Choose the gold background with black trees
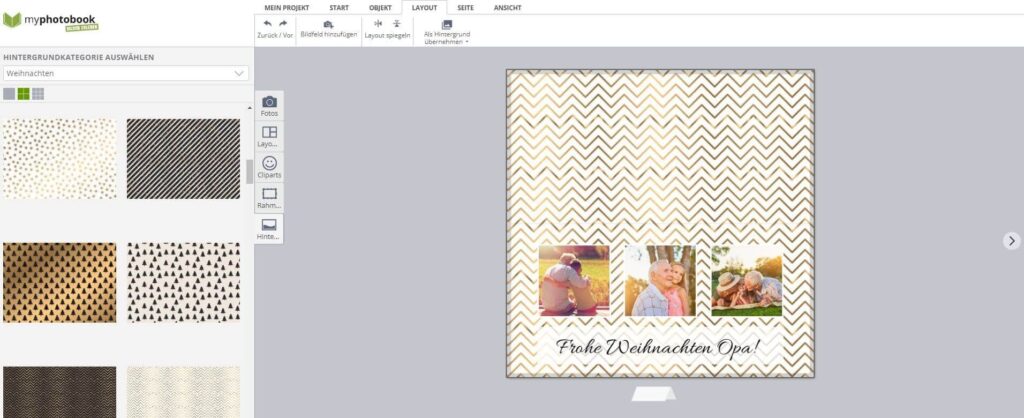The image size is (1024, 418). point(59,283)
